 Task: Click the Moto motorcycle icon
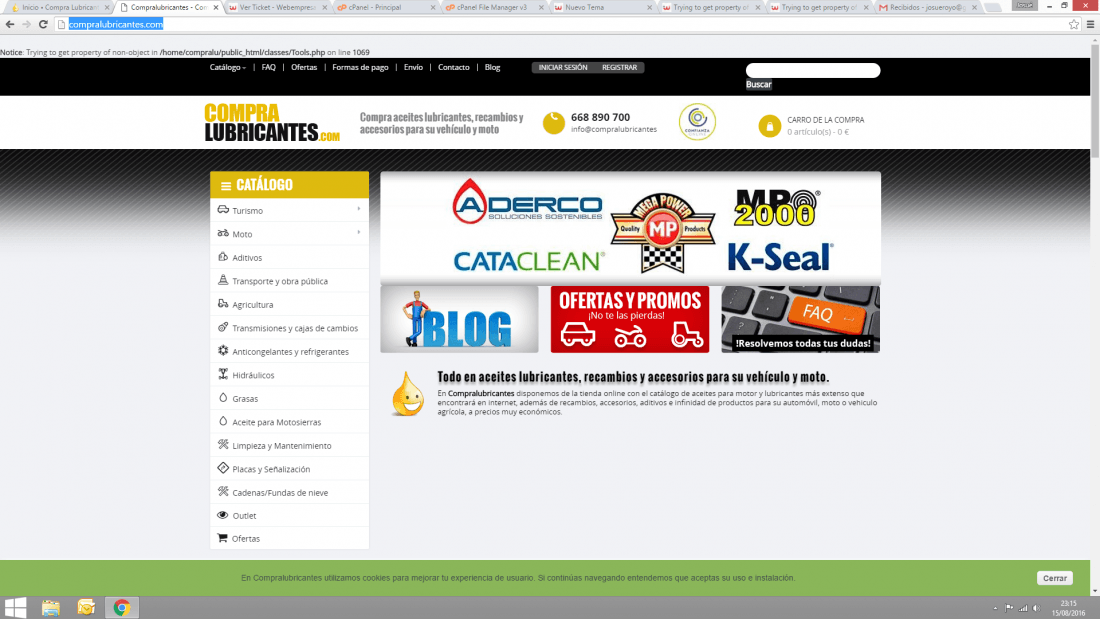coord(223,233)
